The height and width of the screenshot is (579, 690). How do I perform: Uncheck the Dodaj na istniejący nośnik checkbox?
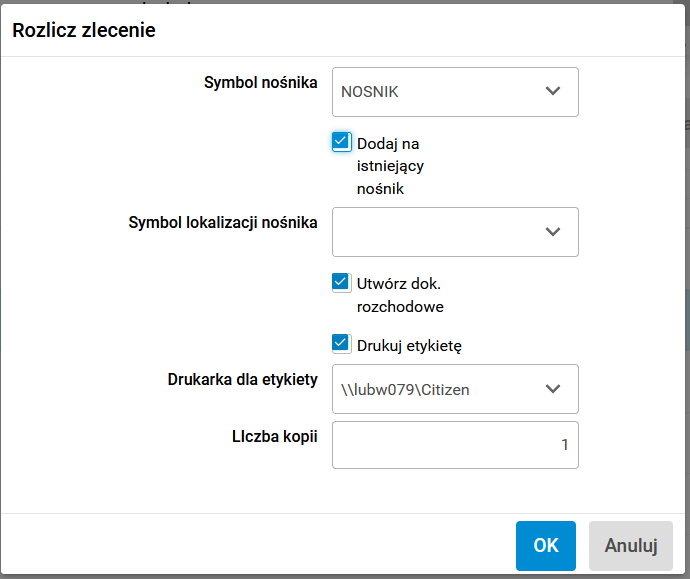click(341, 142)
